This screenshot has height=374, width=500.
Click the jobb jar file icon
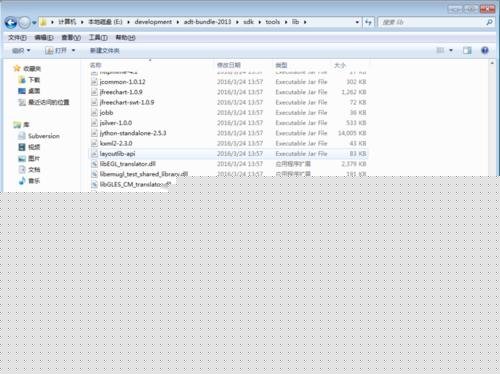tap(94, 113)
